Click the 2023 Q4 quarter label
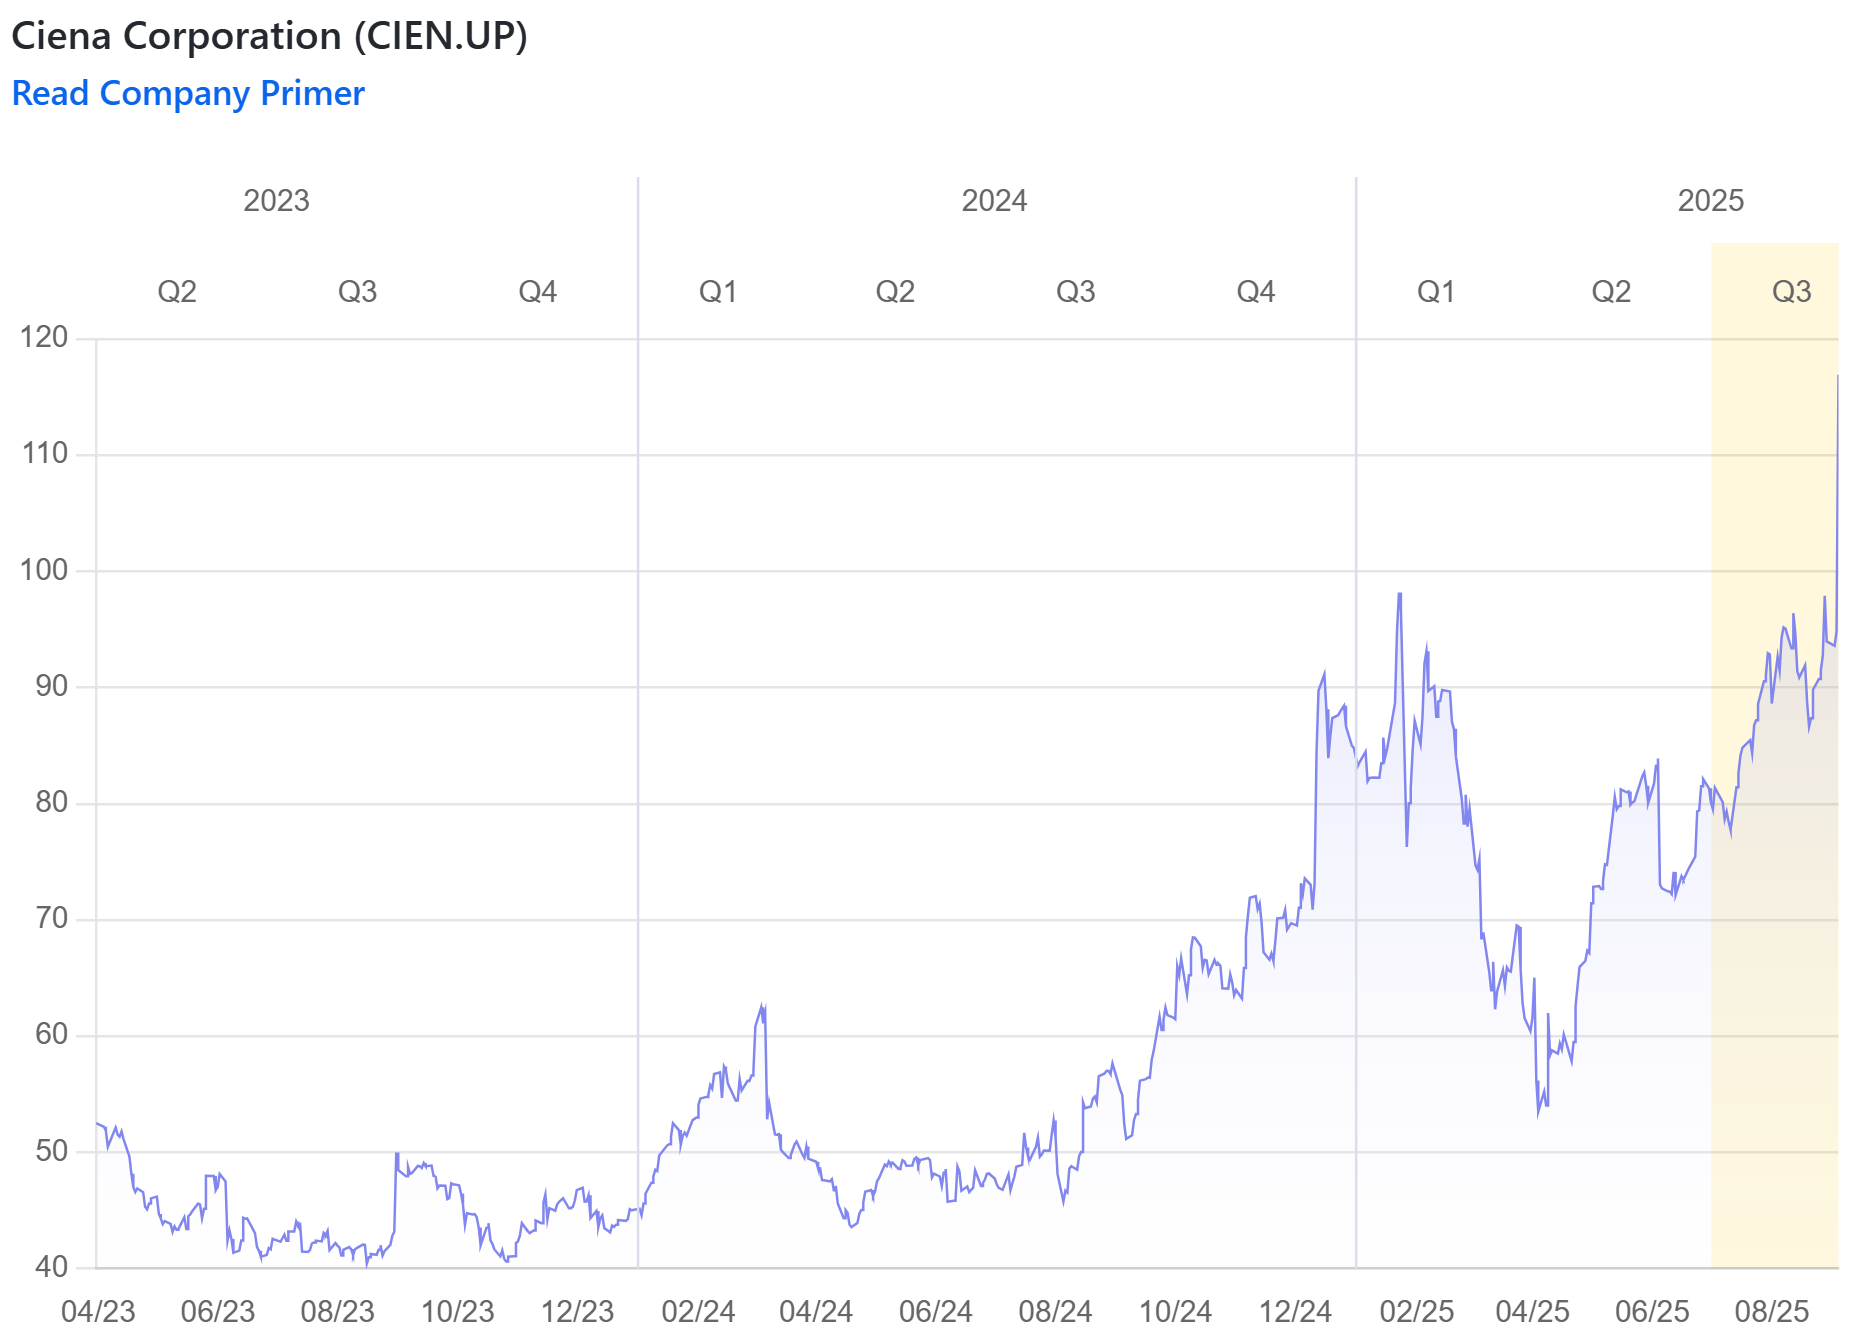The height and width of the screenshot is (1341, 1852). click(x=538, y=292)
